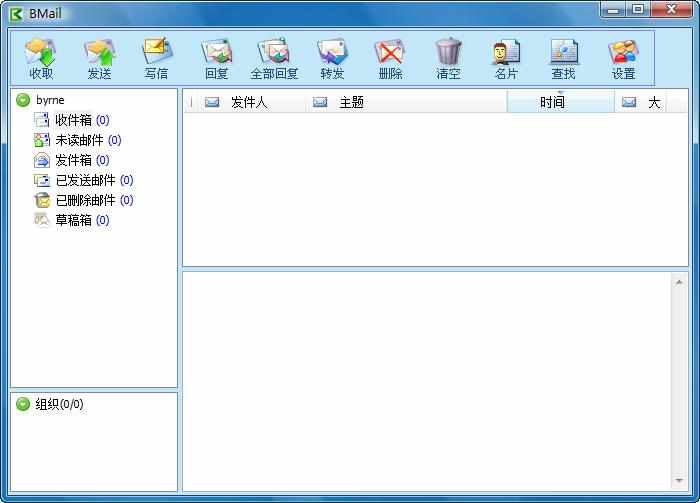Minimize the BMail window
The height and width of the screenshot is (503, 700).
point(615,10)
